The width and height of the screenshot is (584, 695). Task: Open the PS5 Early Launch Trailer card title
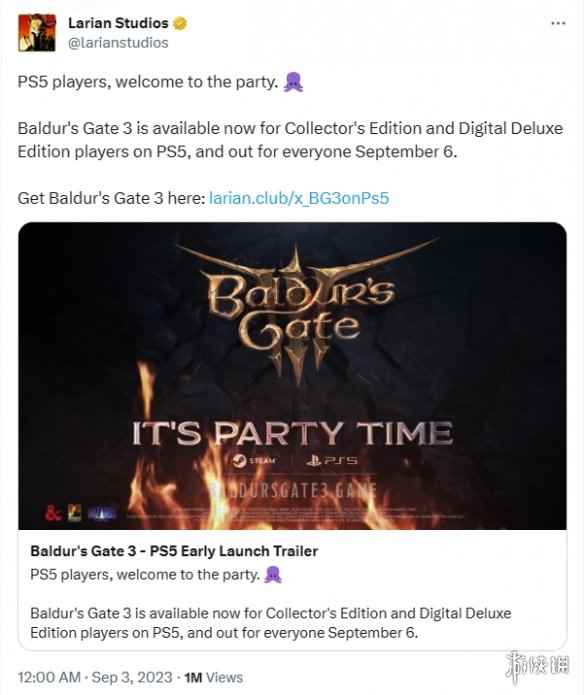174,551
